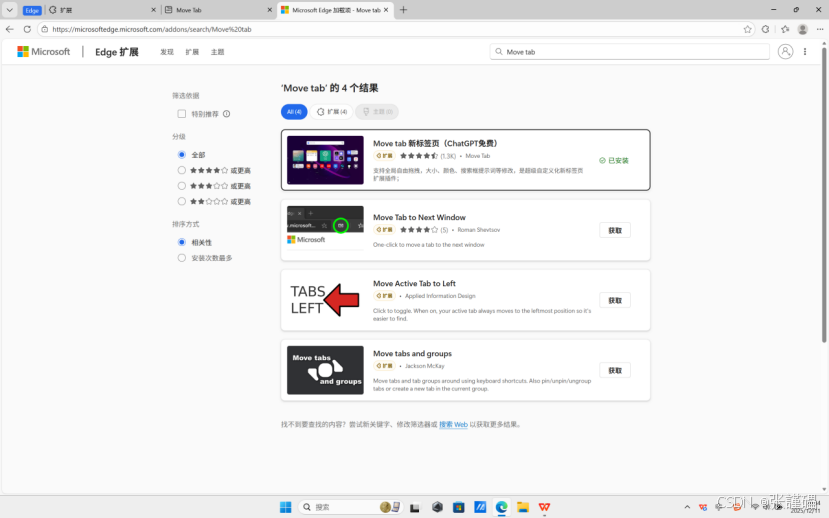Select the 安装次数最多 sort option

(182, 258)
